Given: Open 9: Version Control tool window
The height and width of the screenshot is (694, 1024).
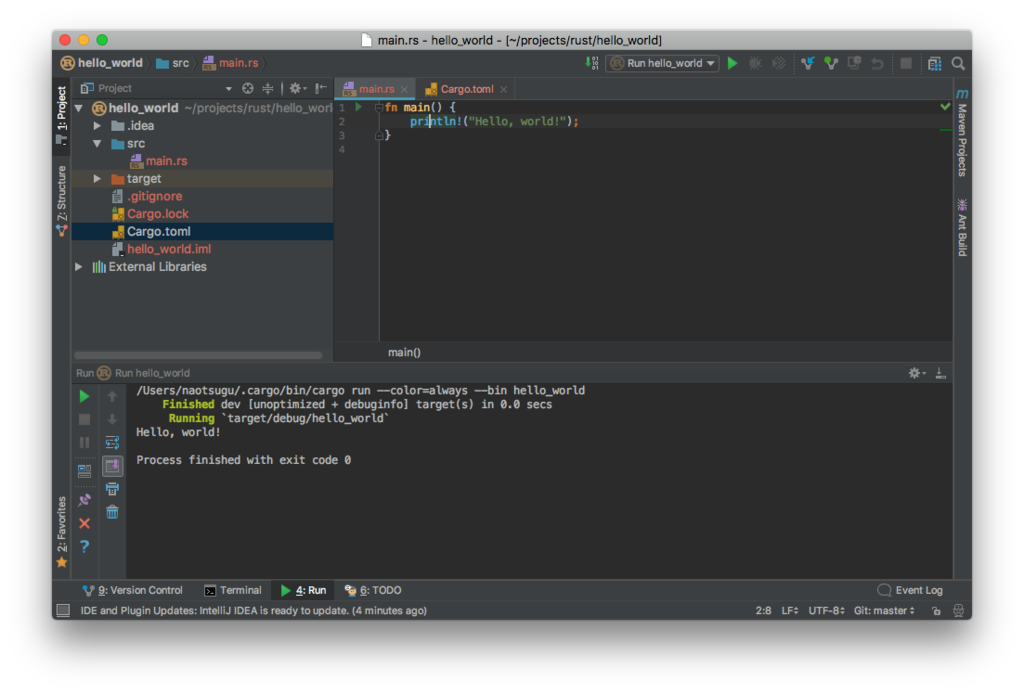Looking at the screenshot, I should pos(133,590).
